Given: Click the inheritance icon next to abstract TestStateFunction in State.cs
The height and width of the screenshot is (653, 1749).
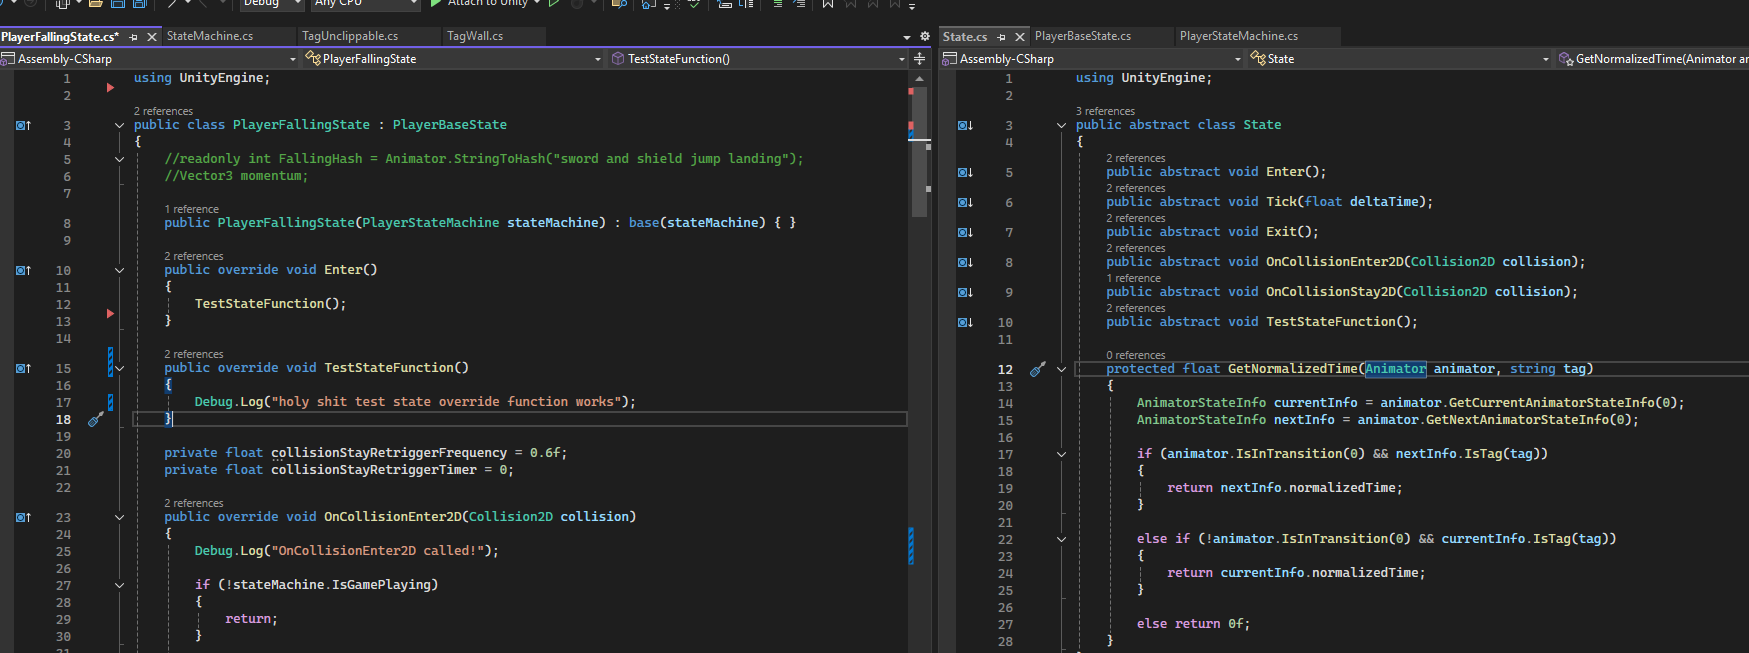Looking at the screenshot, I should tap(965, 322).
